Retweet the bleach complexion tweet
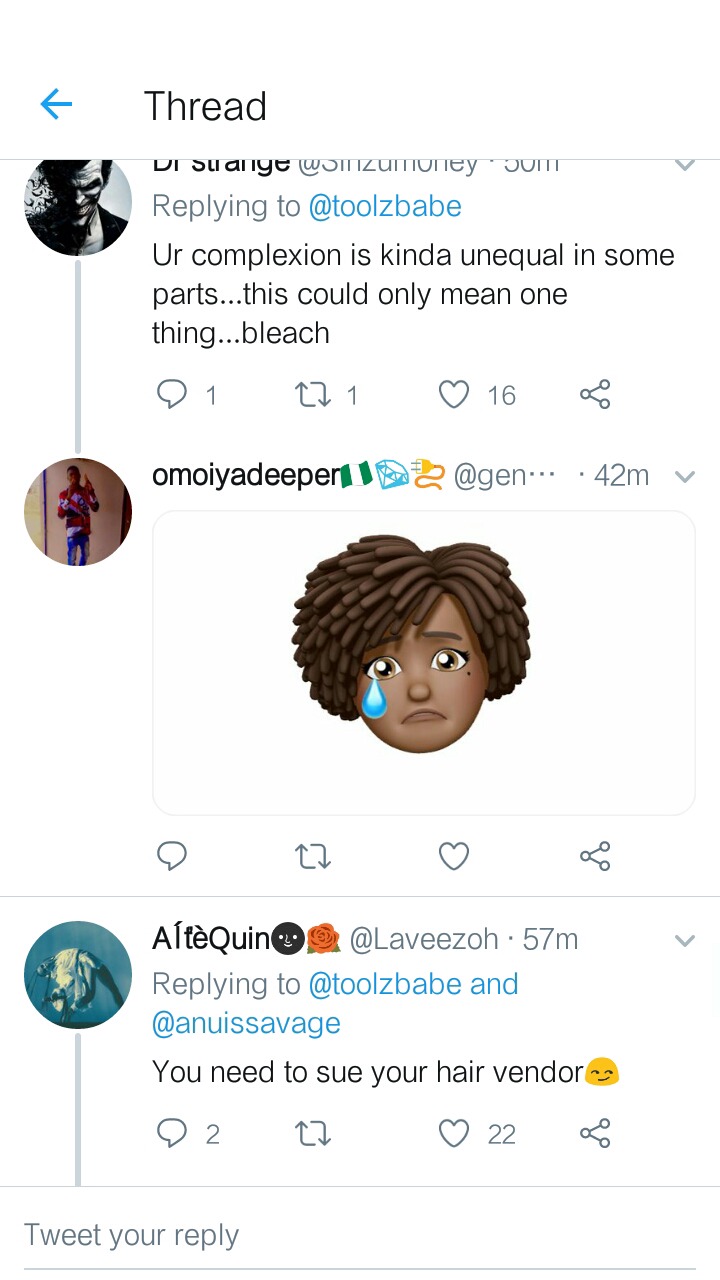720x1280 pixels. point(314,395)
